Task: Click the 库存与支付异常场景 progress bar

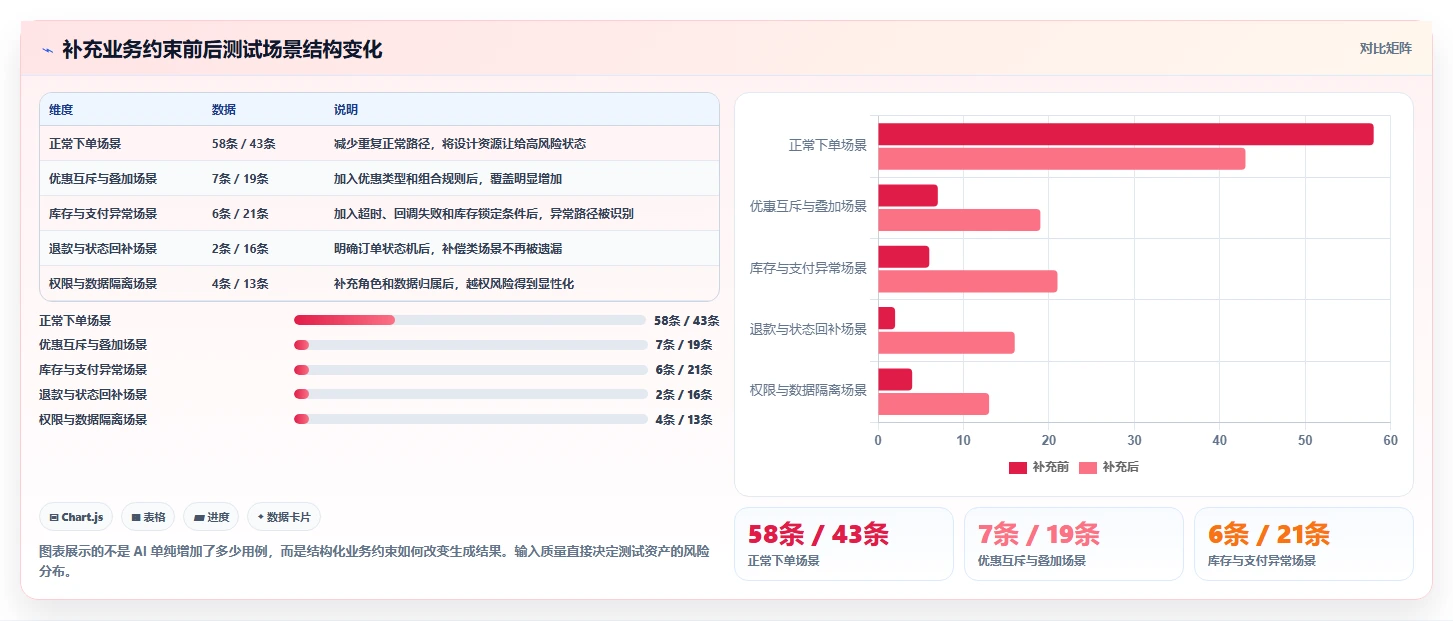Action: (x=470, y=370)
